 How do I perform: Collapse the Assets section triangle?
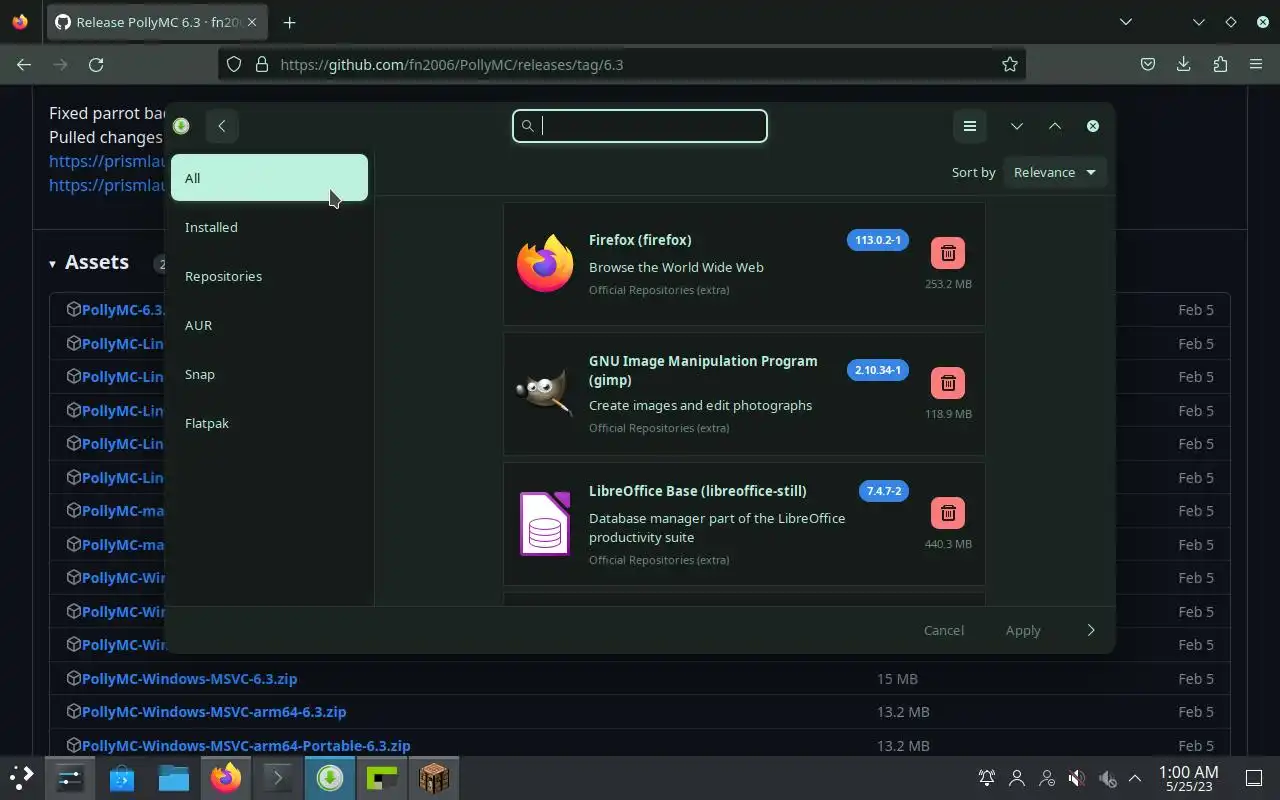[52, 264]
